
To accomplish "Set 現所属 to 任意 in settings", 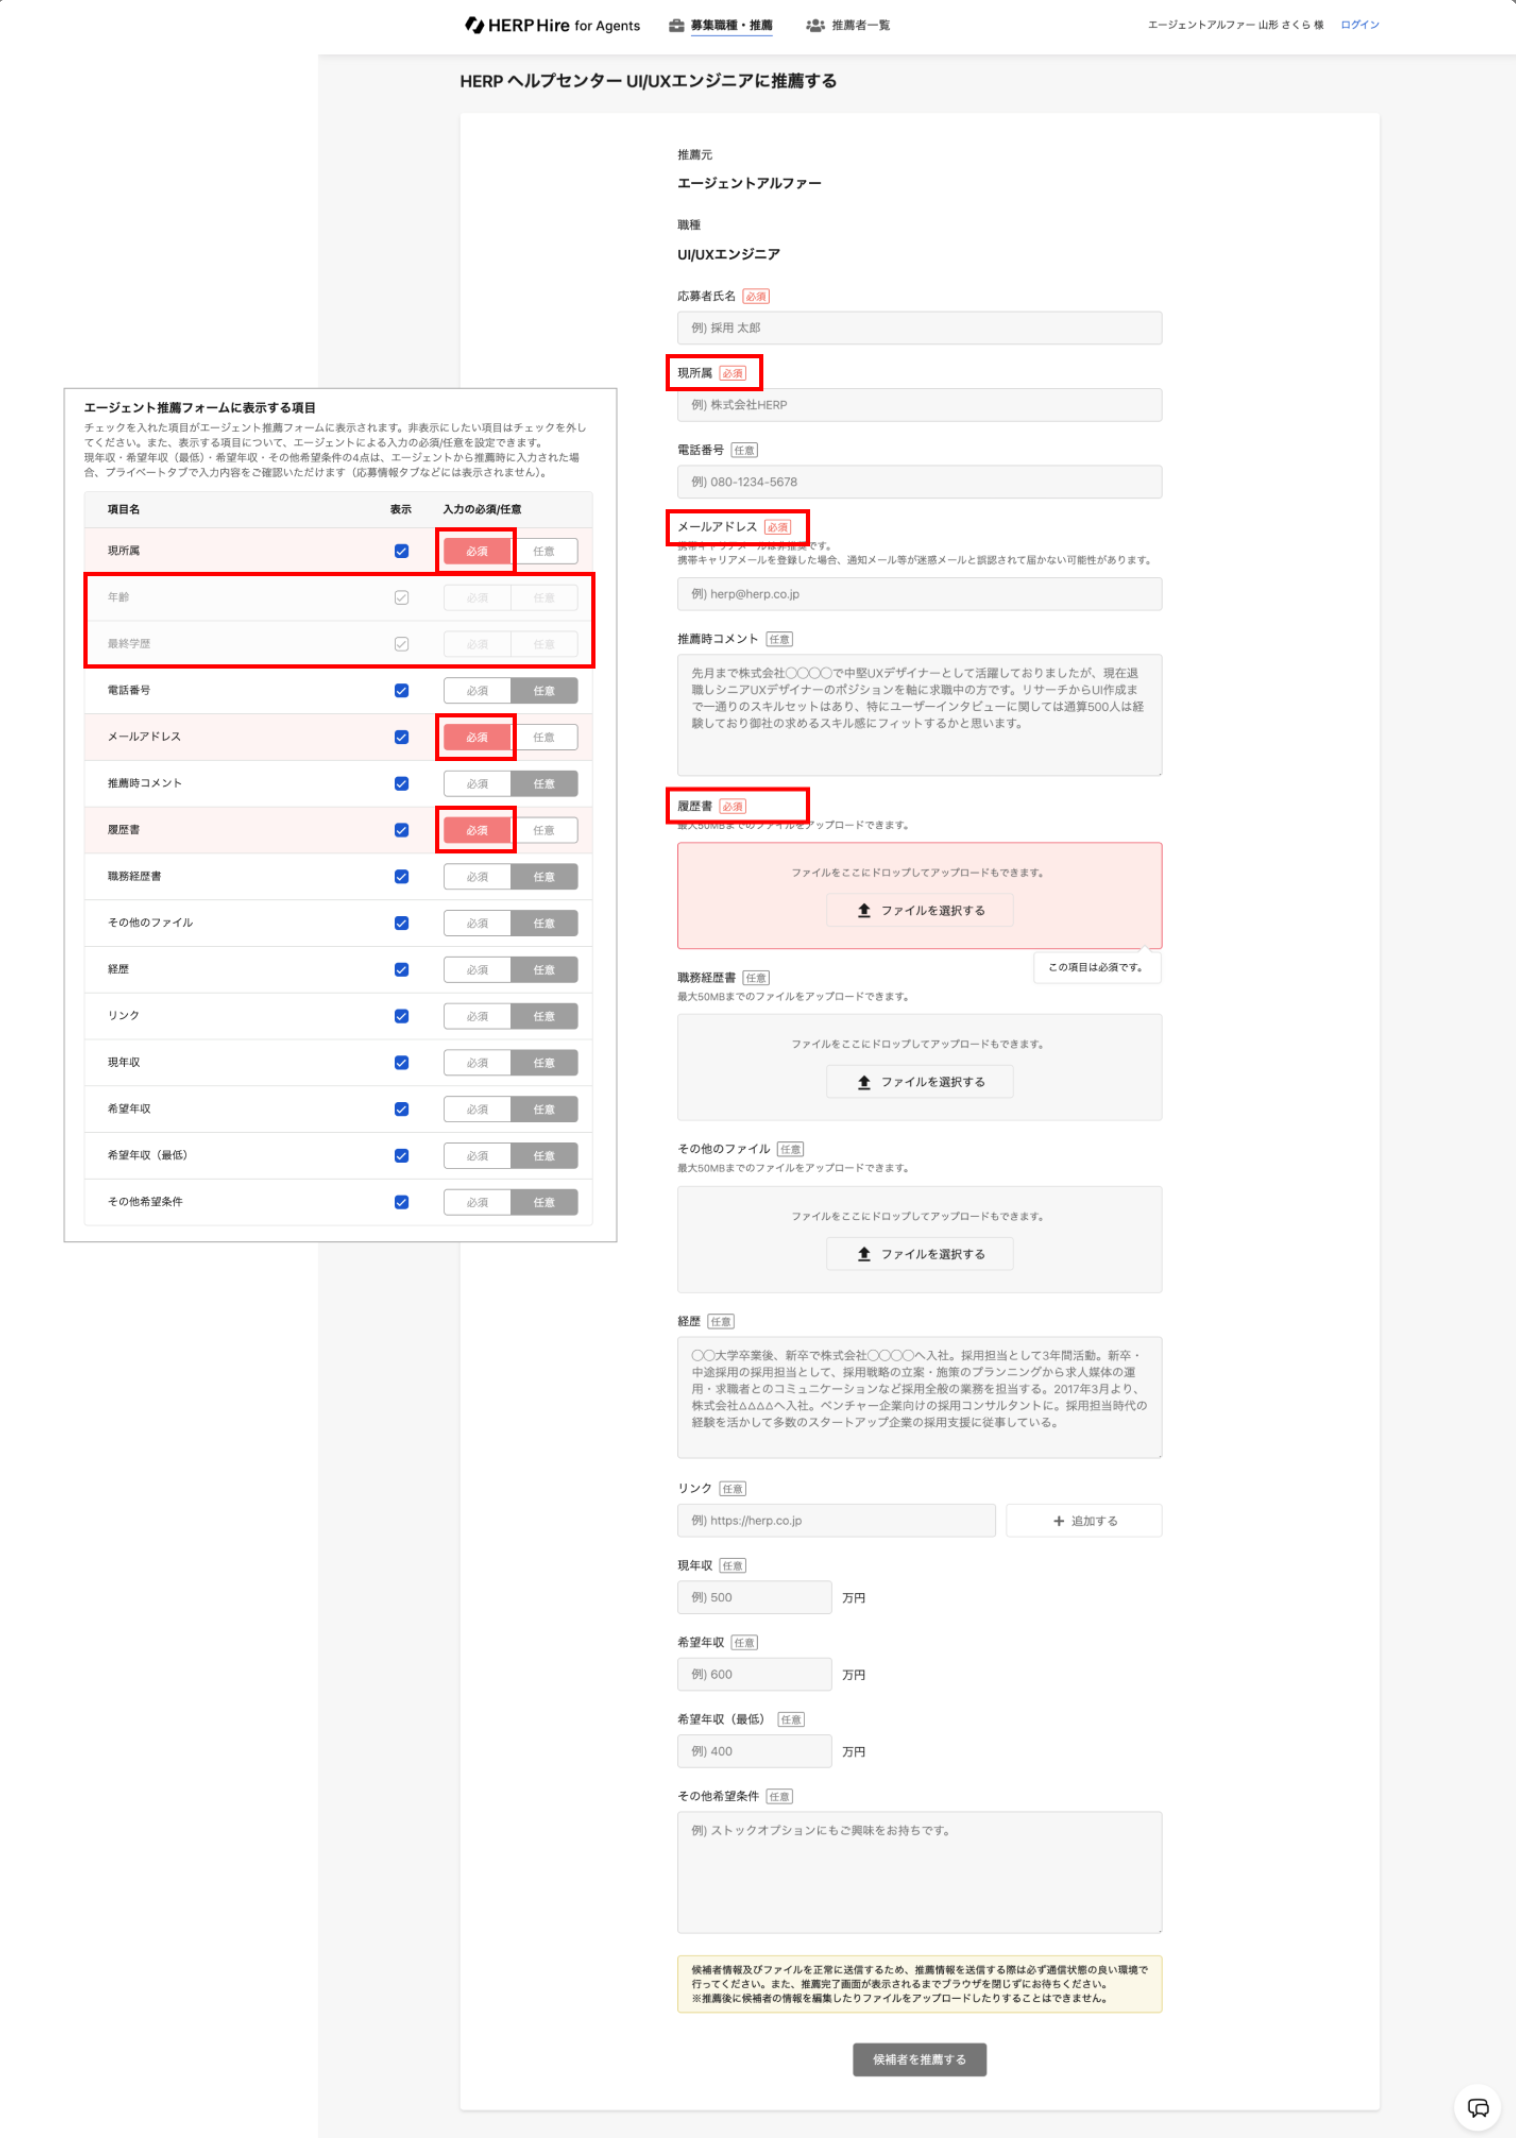I will tap(544, 551).
